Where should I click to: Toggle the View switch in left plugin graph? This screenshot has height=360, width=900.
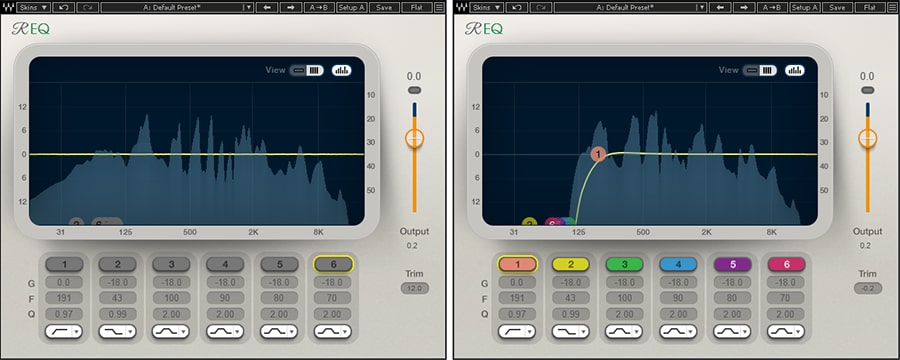point(307,70)
